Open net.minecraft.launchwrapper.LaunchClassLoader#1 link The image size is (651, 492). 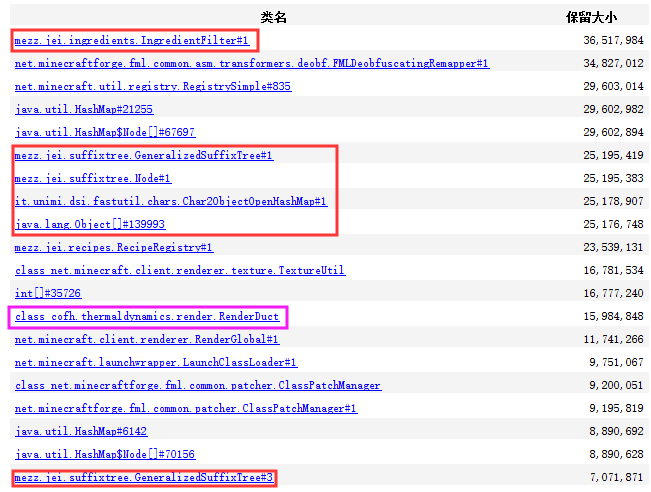[x=156, y=362]
